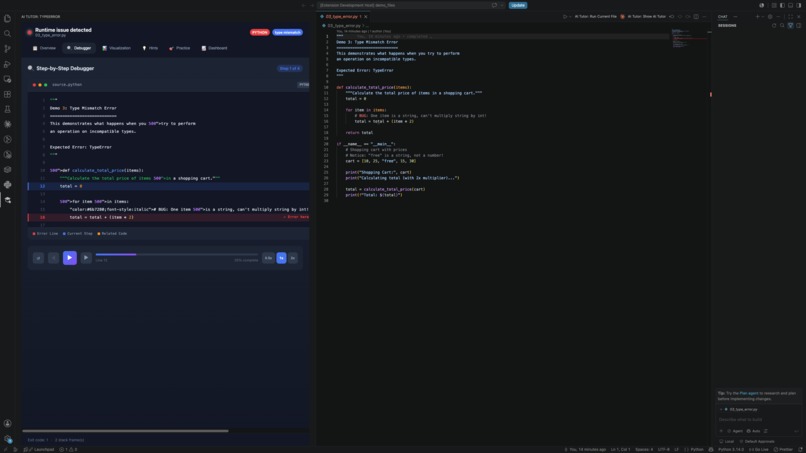The width and height of the screenshot is (806, 453).
Task: Toggle the secondary side bar layout icon
Action: point(799,5)
